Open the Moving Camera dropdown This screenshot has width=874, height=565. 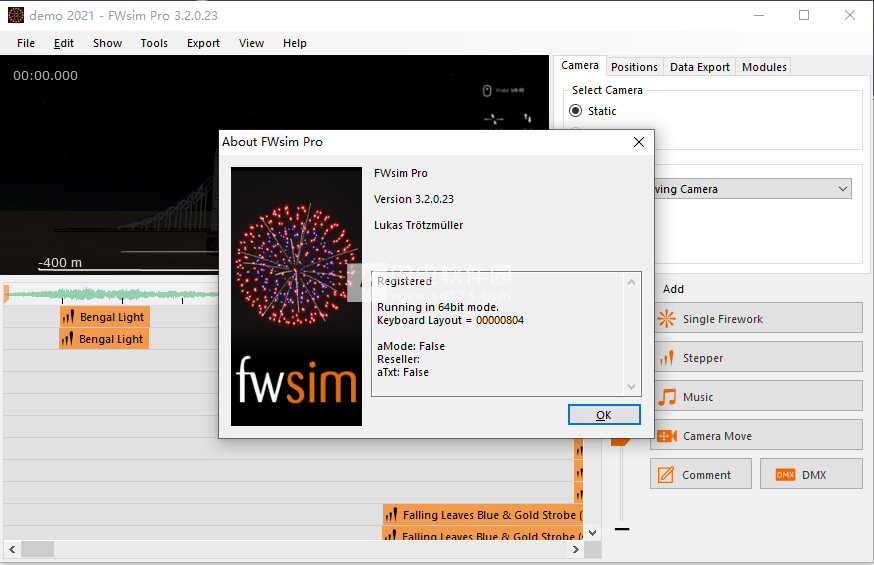[x=843, y=189]
